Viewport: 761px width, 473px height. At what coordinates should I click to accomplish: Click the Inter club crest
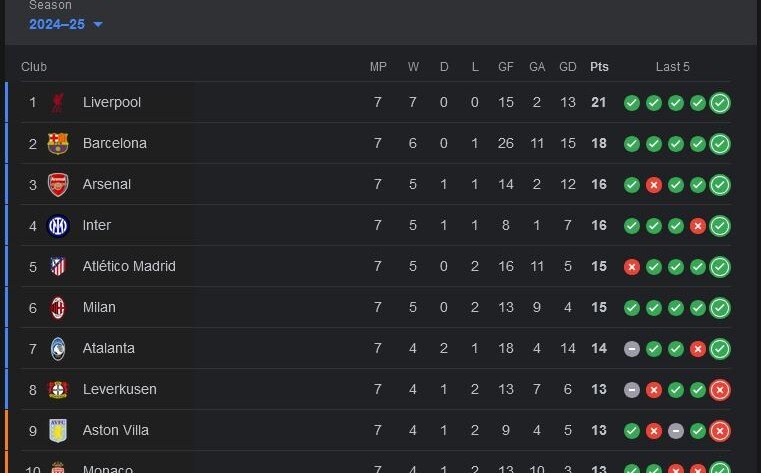point(58,225)
